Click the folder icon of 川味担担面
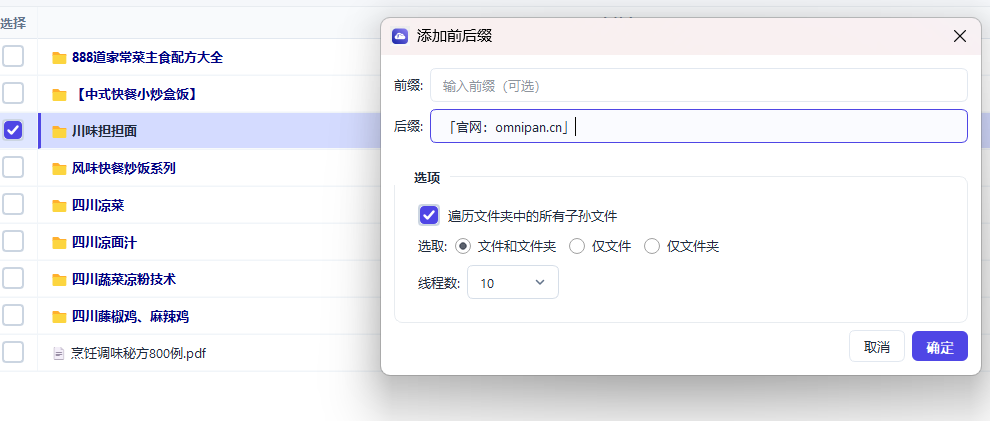This screenshot has height=421, width=990. (x=59, y=132)
